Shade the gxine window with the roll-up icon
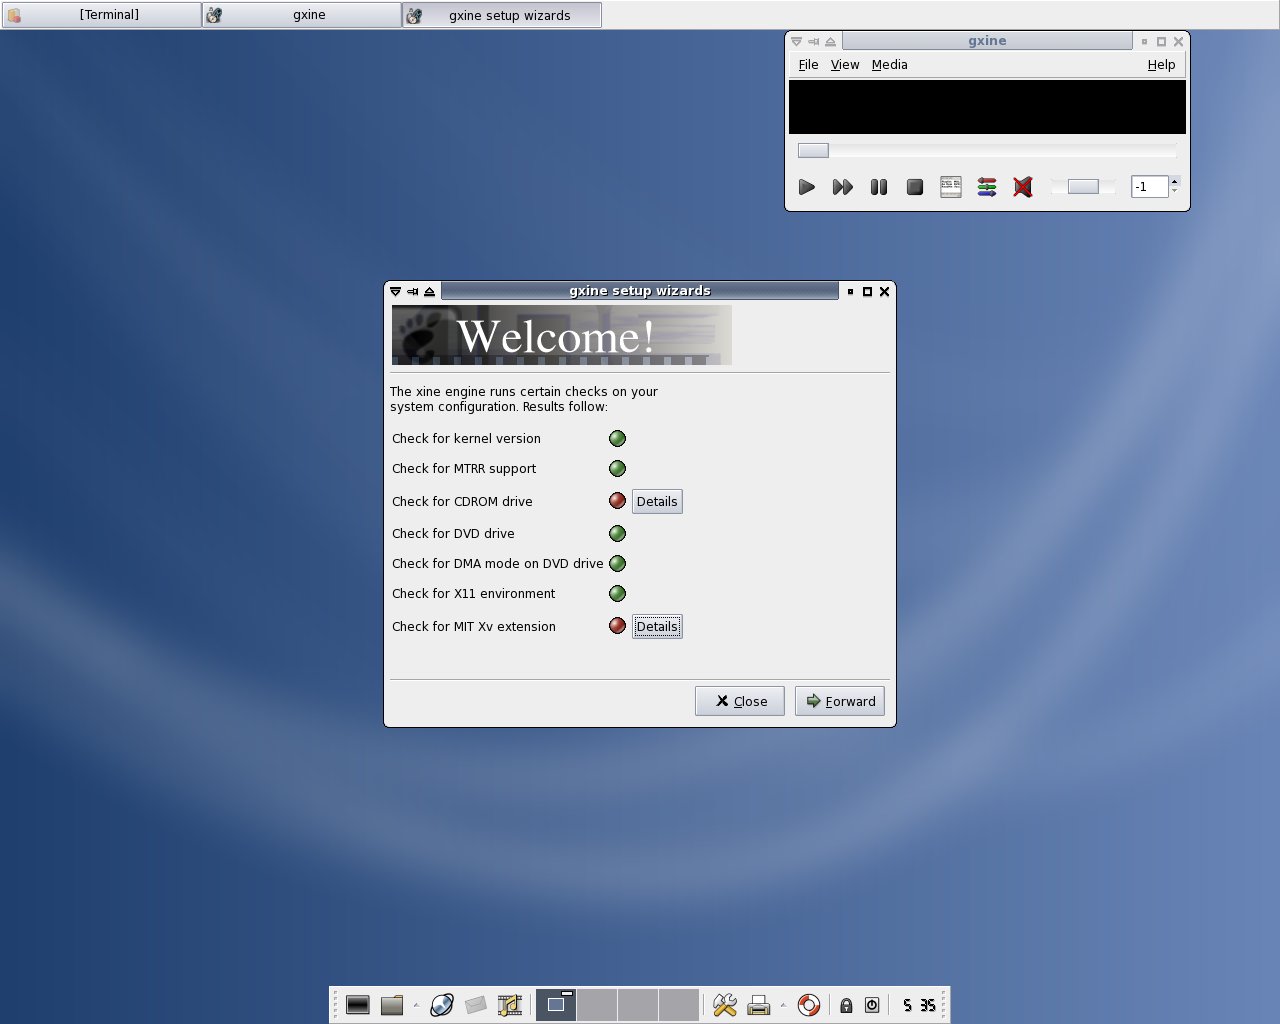Image resolution: width=1280 pixels, height=1024 pixels. (x=830, y=42)
